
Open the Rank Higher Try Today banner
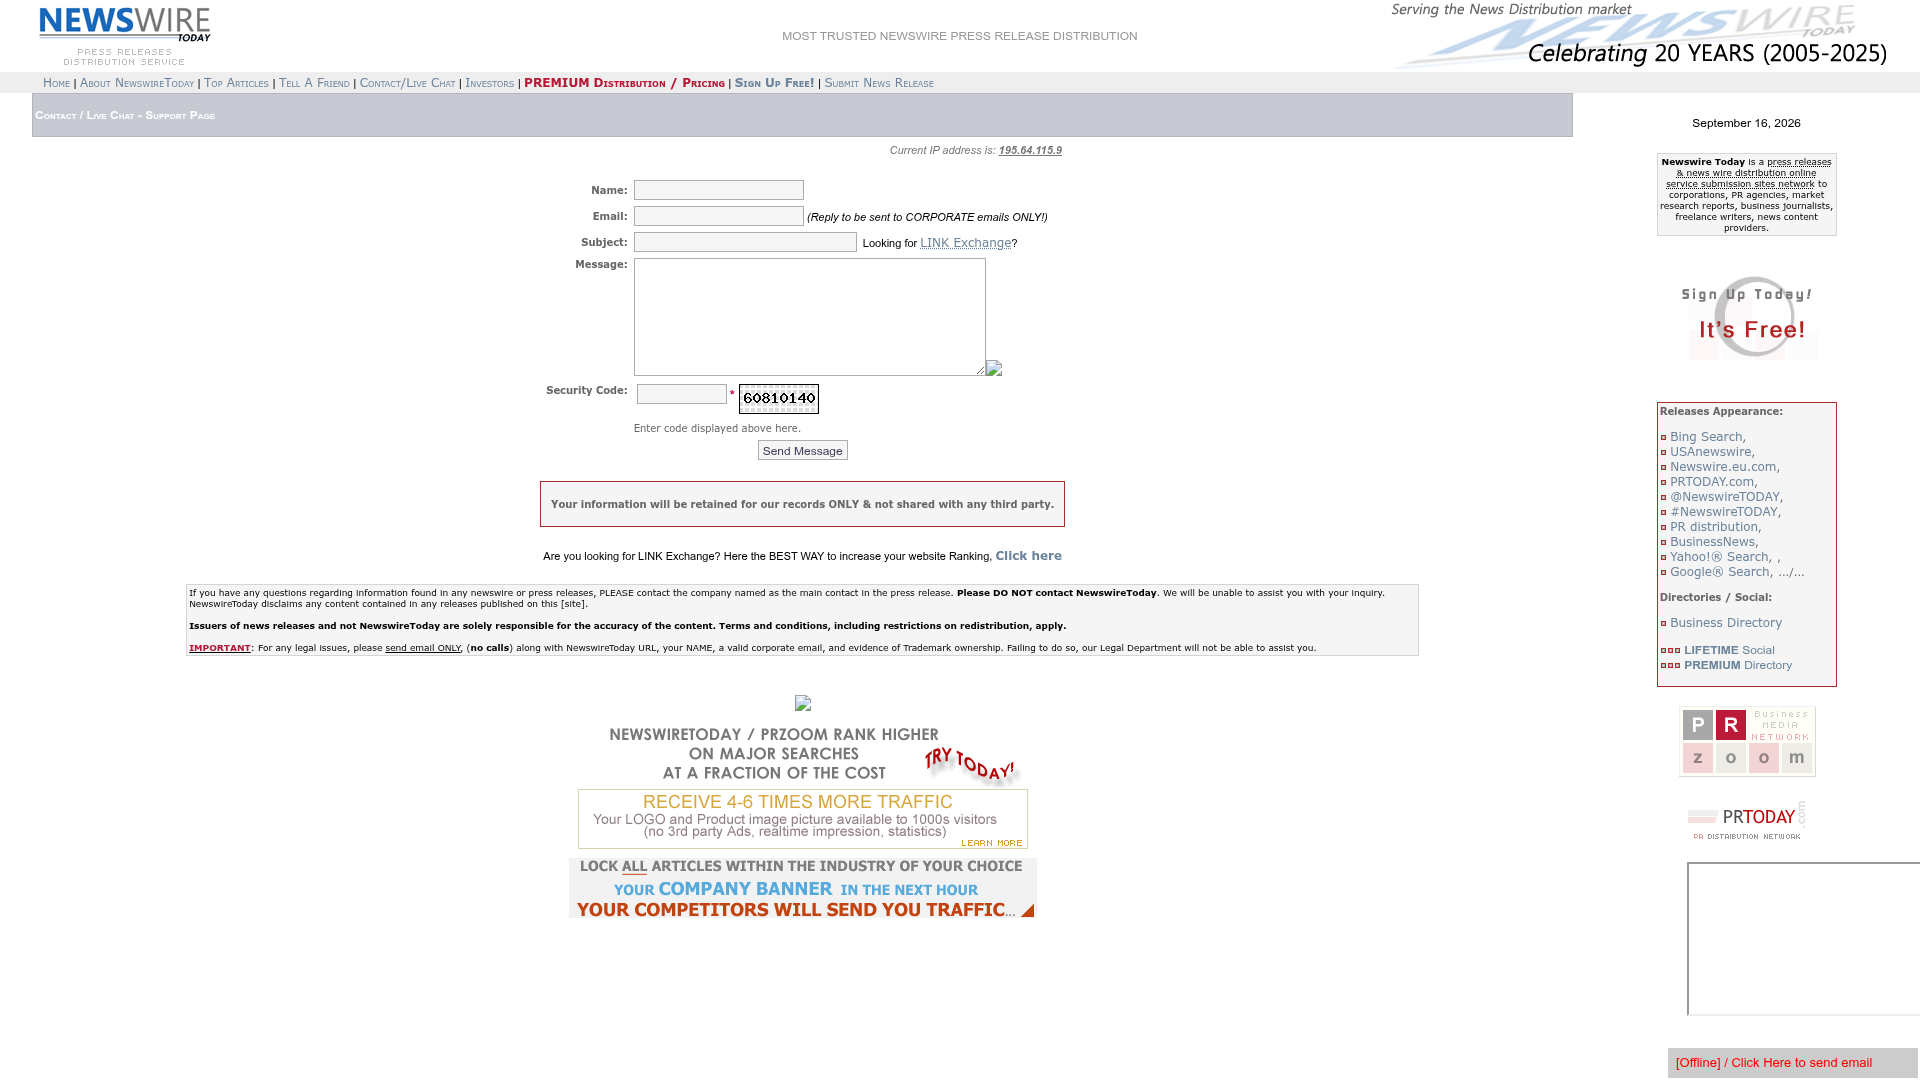(x=812, y=755)
